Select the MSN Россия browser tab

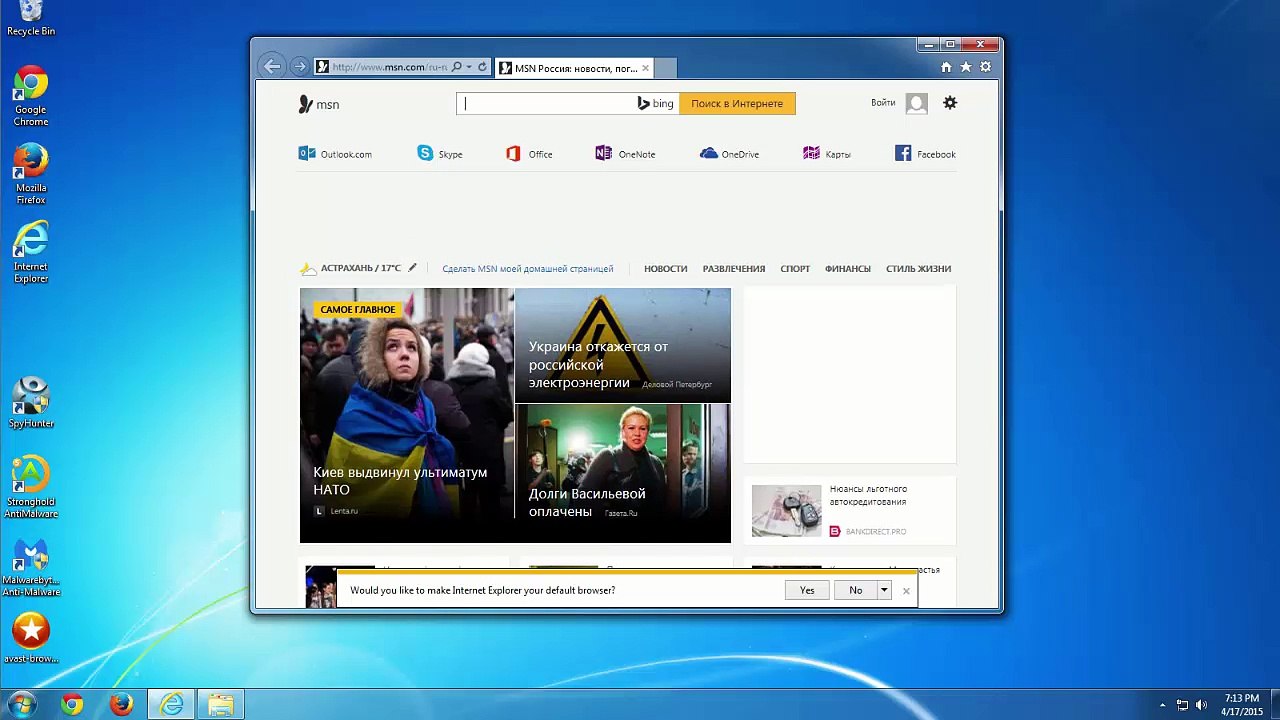(x=574, y=68)
